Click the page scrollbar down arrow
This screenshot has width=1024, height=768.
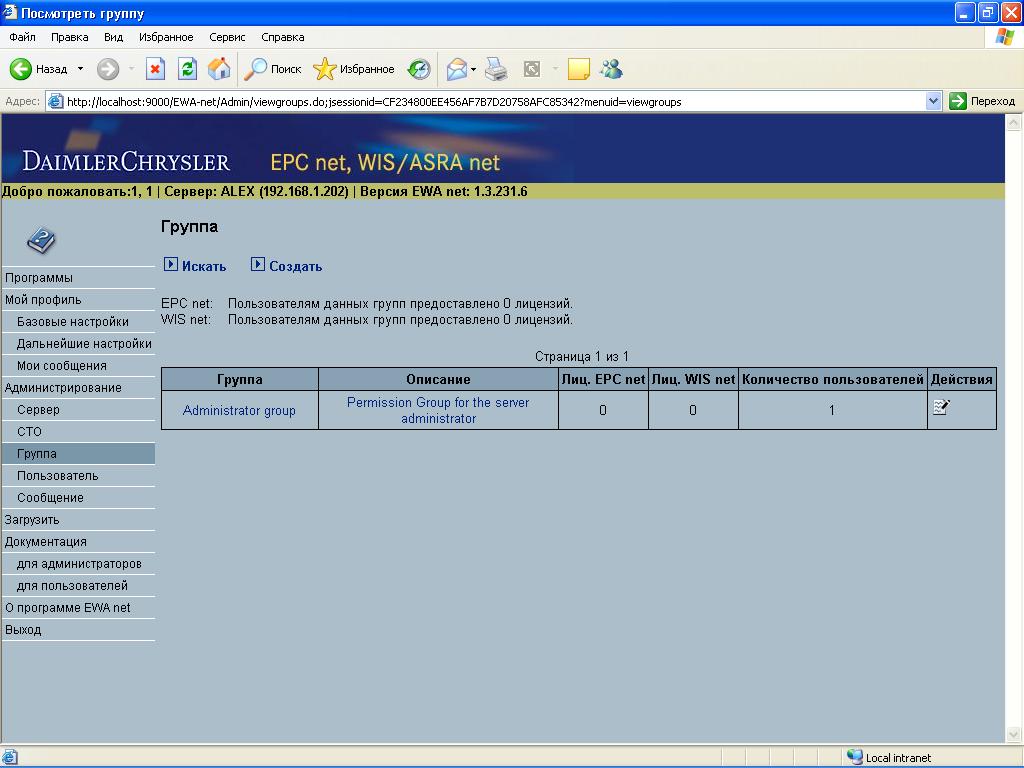pyautogui.click(x=1014, y=735)
